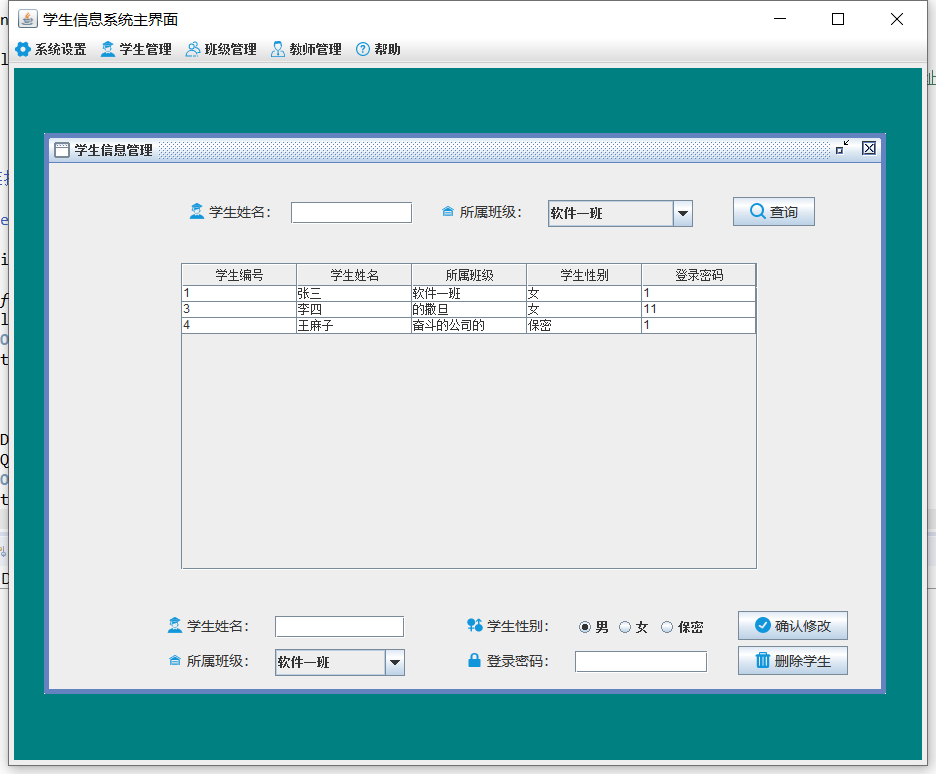
Task: Open the top 所属班级 class dropdown
Action: [683, 213]
